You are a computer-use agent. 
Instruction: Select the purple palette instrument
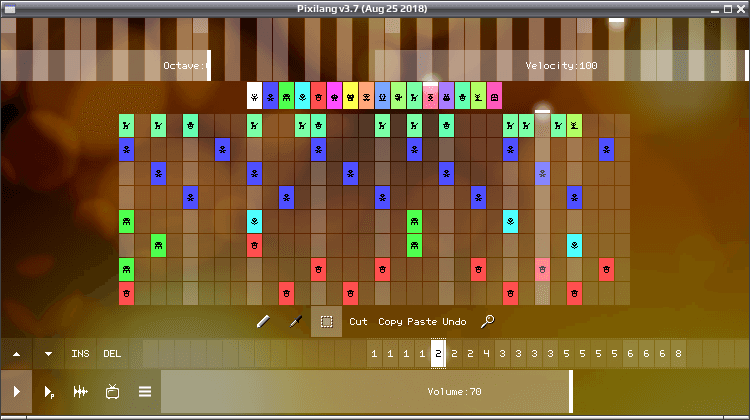447,97
